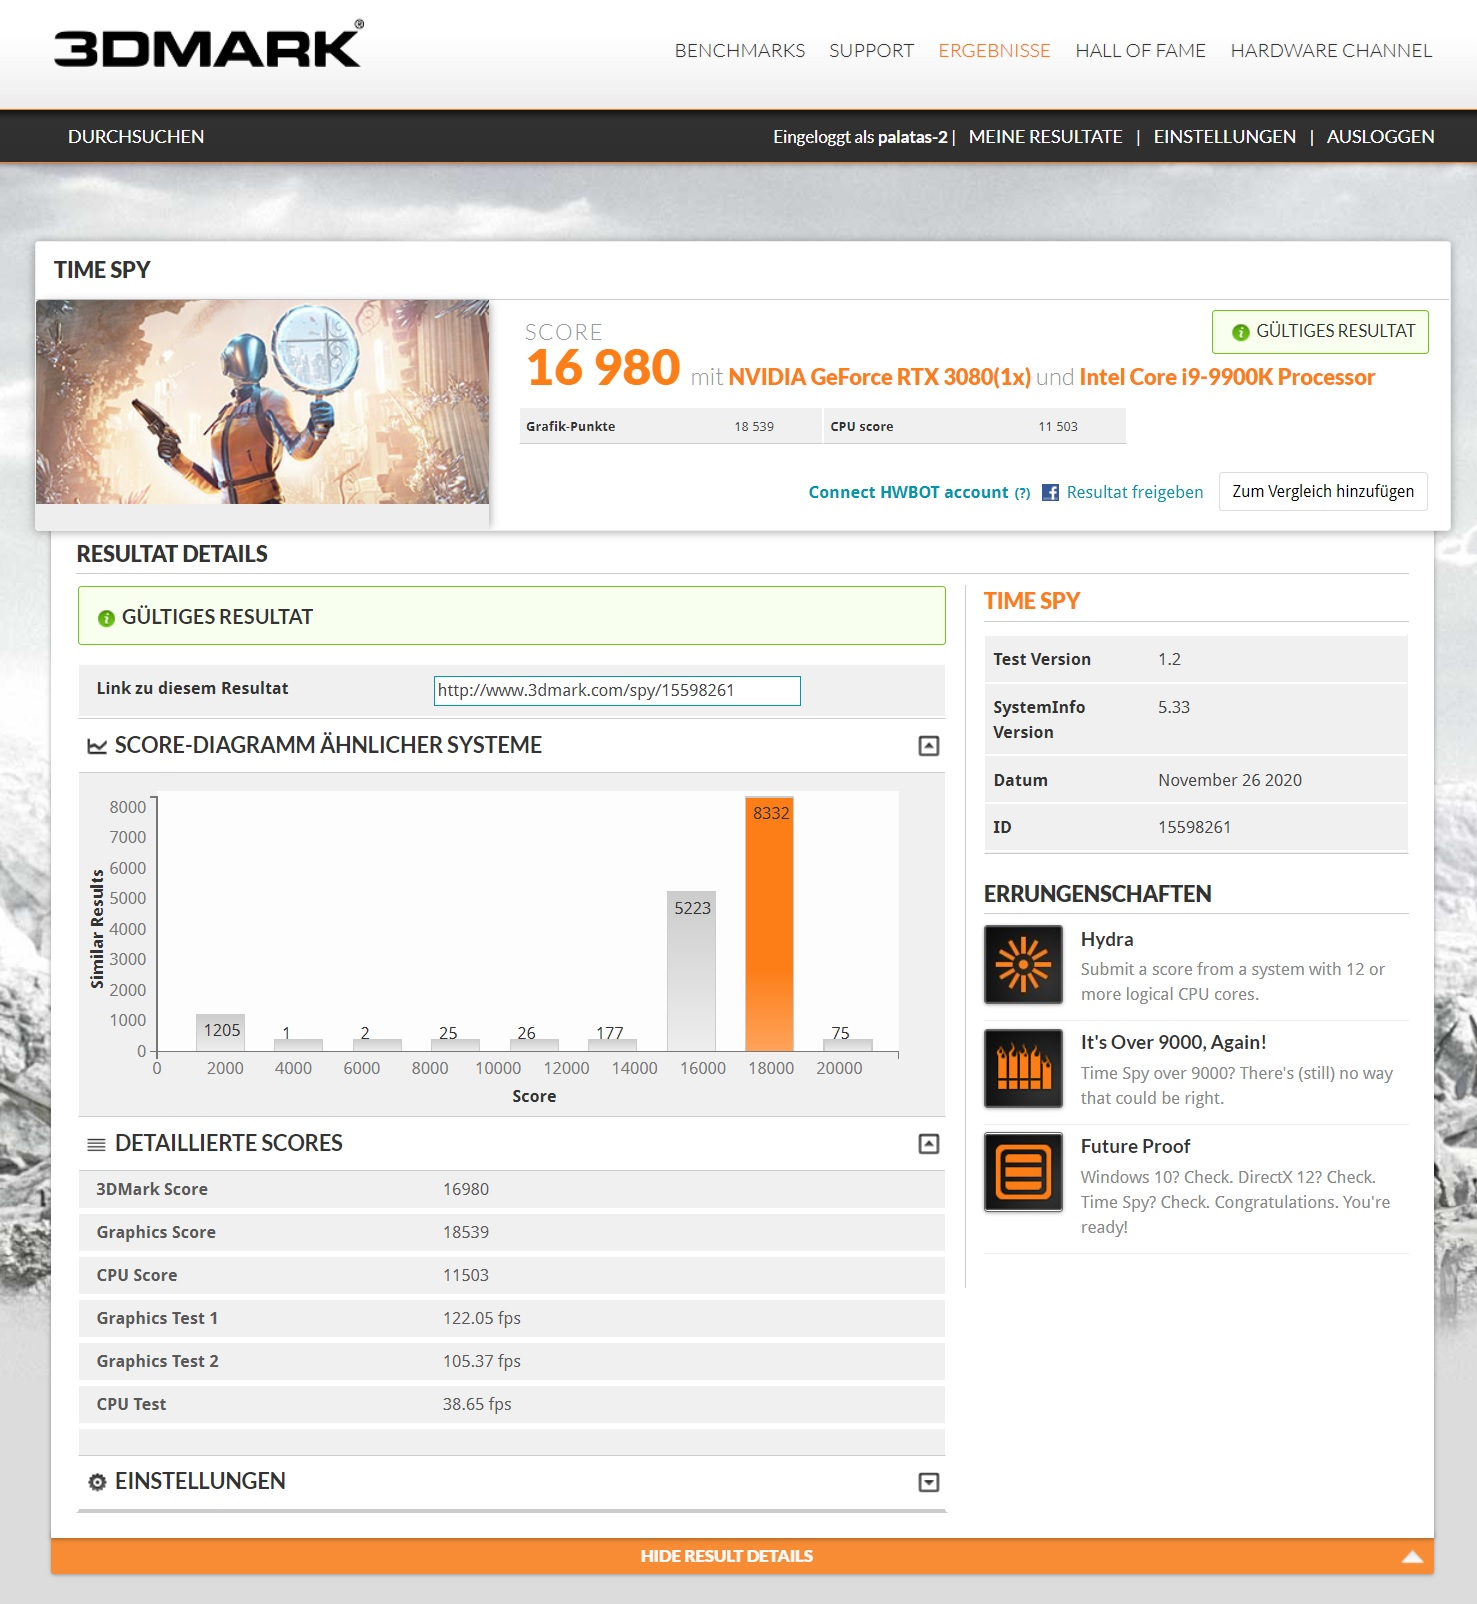Click the gray 5223 chart bar
1477x1604 pixels.
click(x=691, y=970)
